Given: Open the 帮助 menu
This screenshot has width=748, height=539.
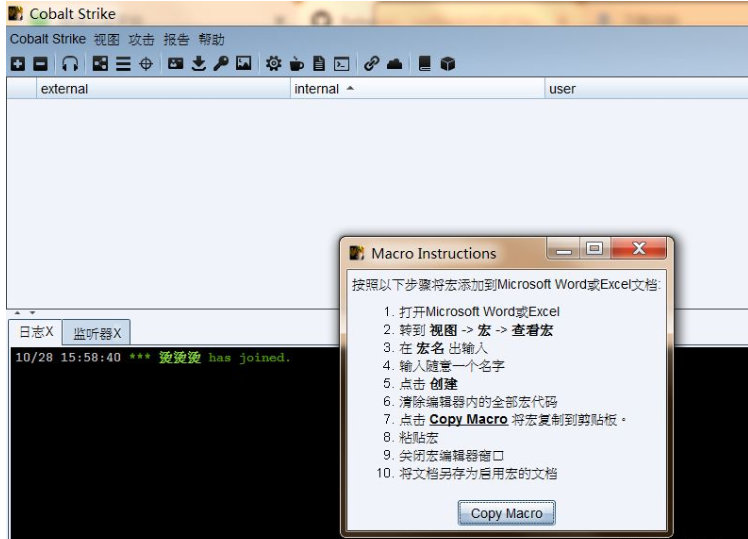Looking at the screenshot, I should click(211, 39).
